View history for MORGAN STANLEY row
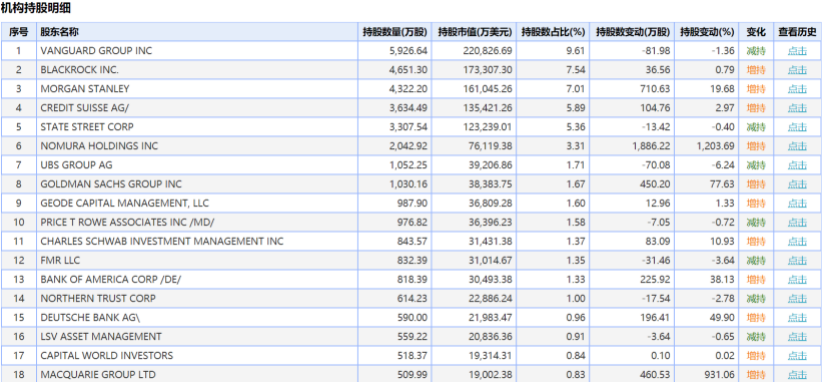Viewport: 822px width, 384px height. click(x=797, y=89)
